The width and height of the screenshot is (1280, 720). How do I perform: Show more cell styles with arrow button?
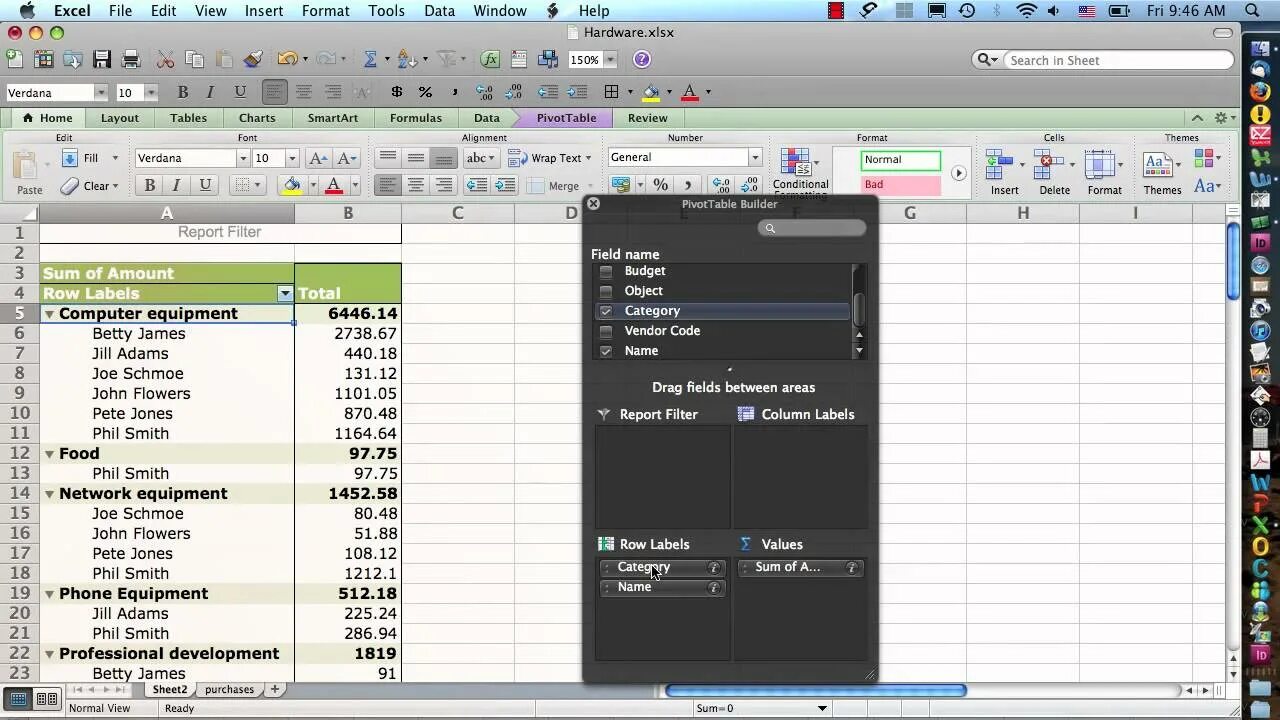coord(958,173)
